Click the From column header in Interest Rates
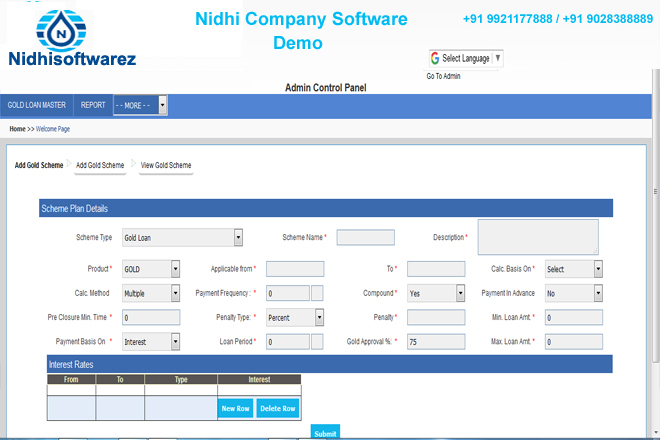Viewport: 660px width, 440px height. 71,379
